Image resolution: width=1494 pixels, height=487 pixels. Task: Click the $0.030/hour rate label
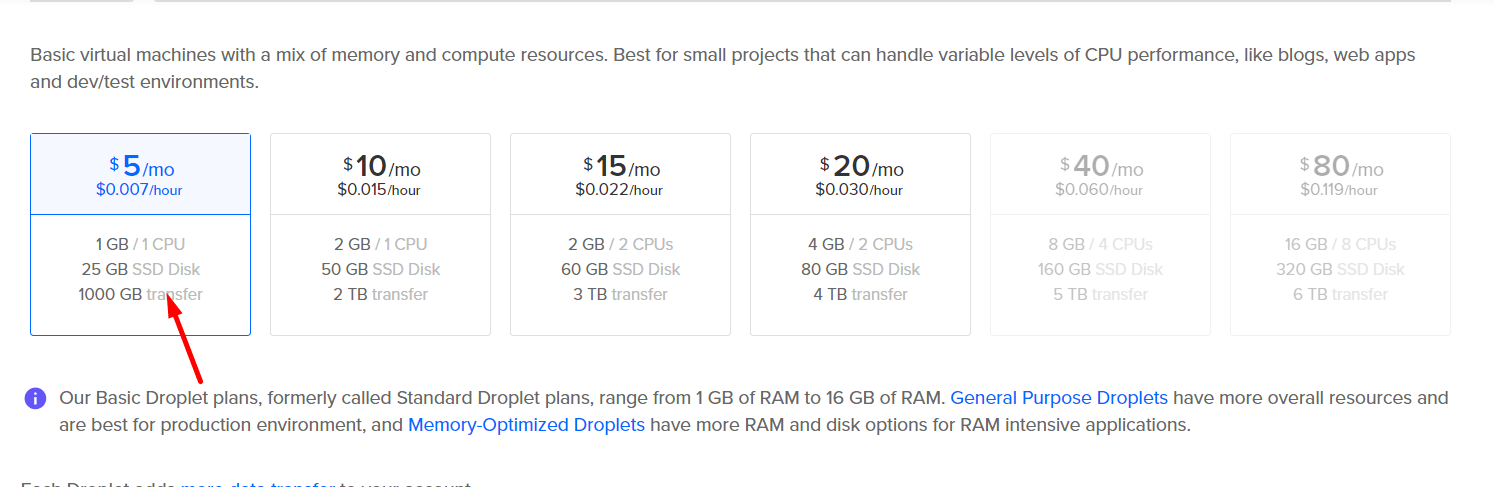pyautogui.click(x=860, y=189)
